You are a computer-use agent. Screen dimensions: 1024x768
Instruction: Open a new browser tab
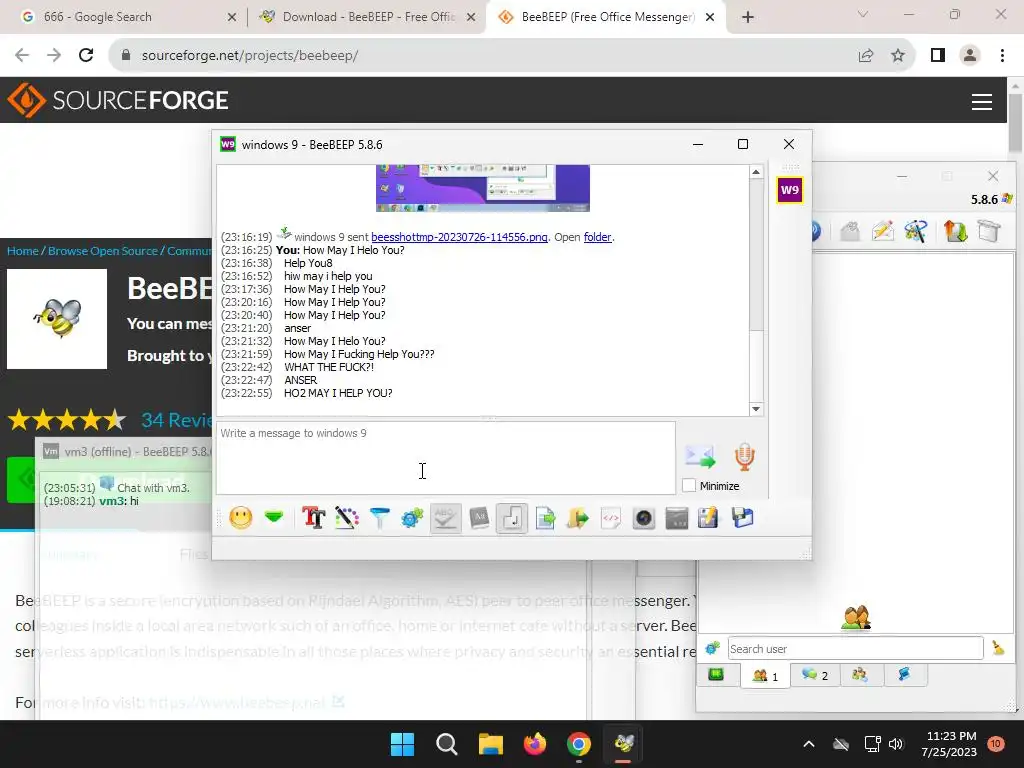click(748, 18)
